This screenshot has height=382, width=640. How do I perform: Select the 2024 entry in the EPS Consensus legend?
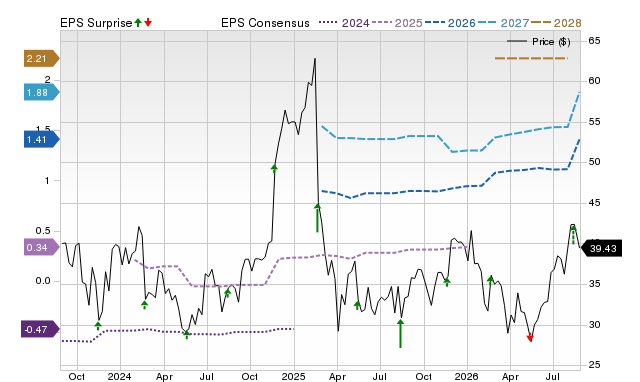point(344,23)
